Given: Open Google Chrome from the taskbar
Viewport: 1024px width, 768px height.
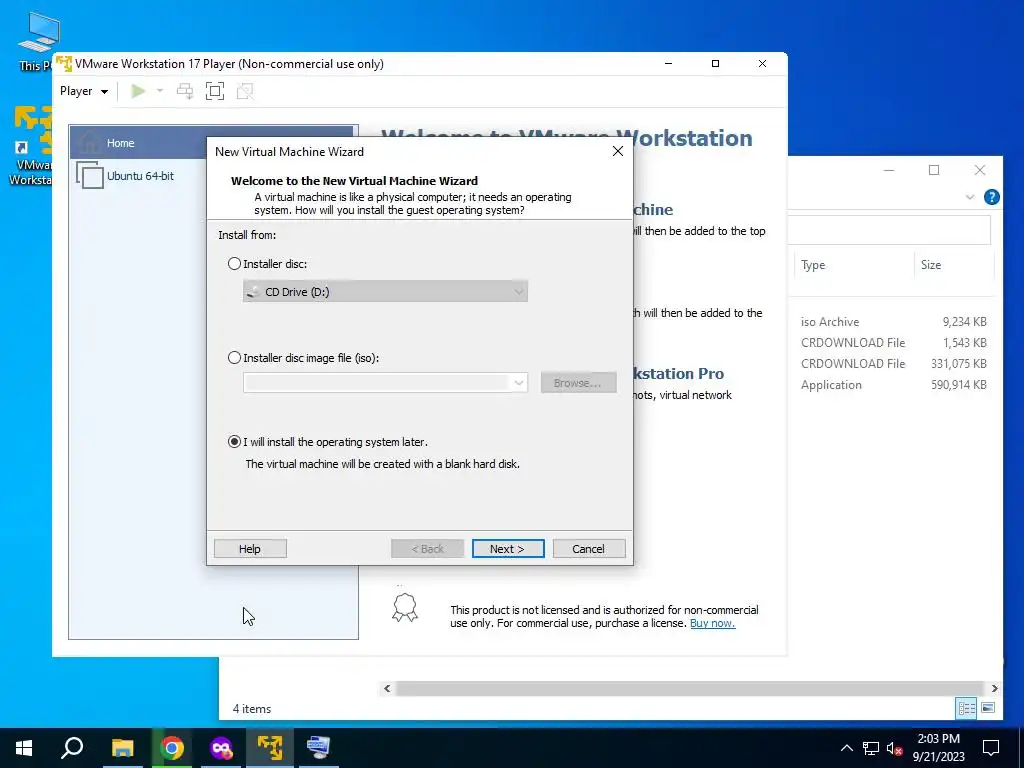Looking at the screenshot, I should click(x=172, y=748).
